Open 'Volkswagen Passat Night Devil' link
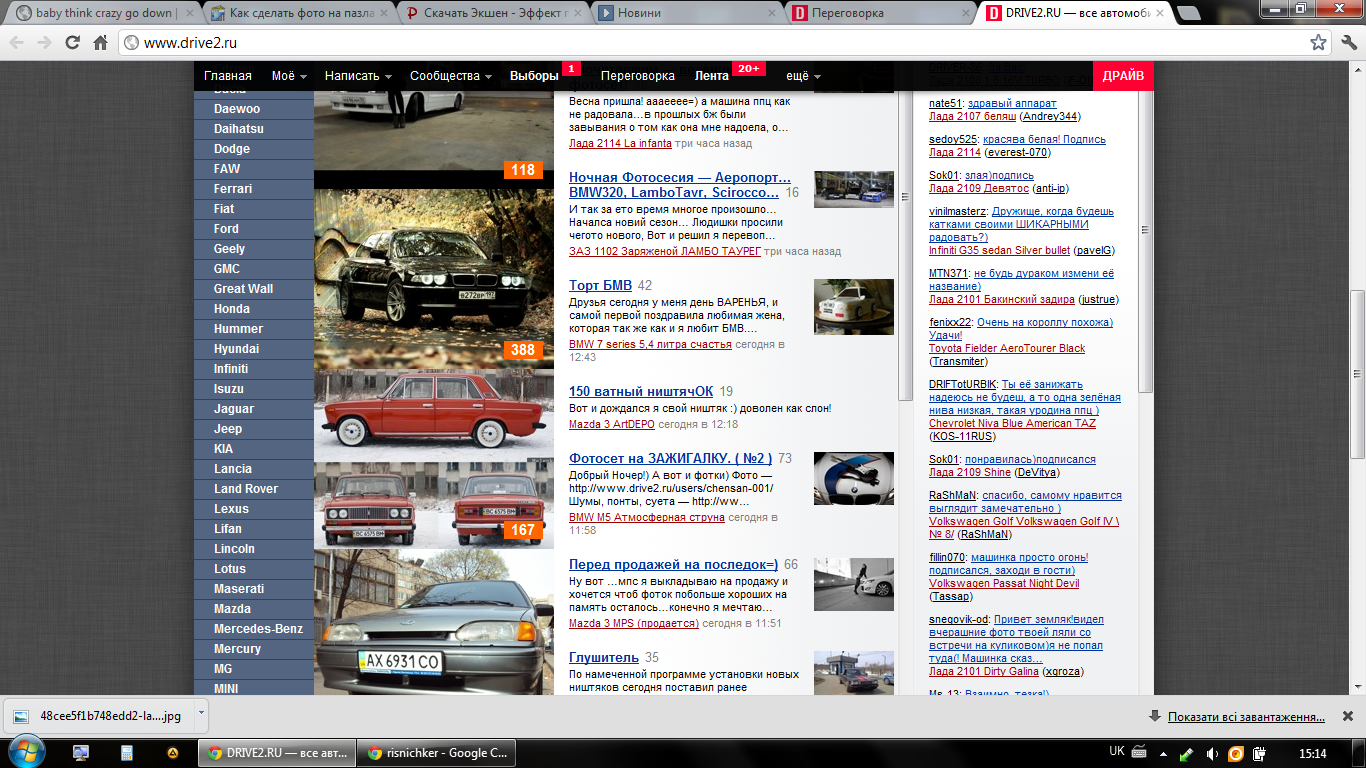1366x768 pixels. 1004,583
